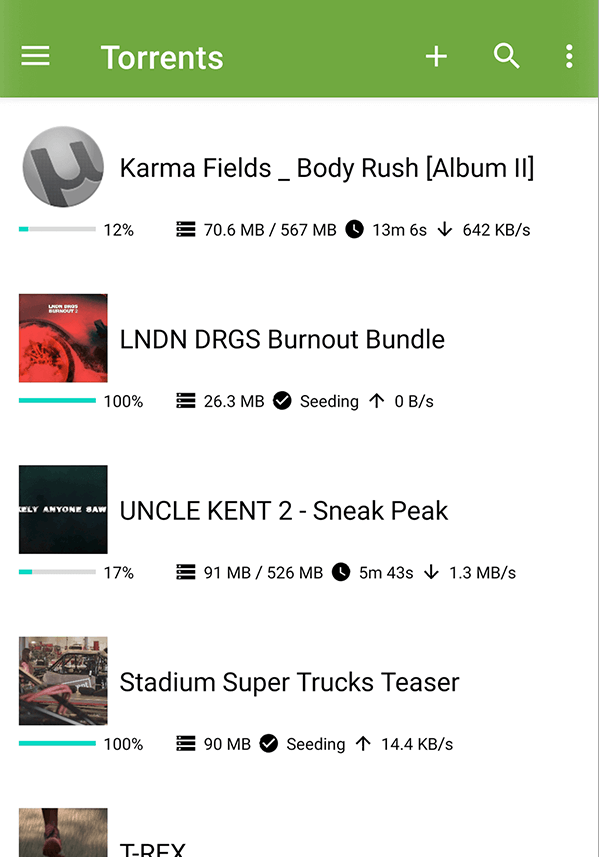Image resolution: width=601 pixels, height=857 pixels.
Task: Open UNCLE KENT 2 - Sneak Peak torrent
Action: 284,511
